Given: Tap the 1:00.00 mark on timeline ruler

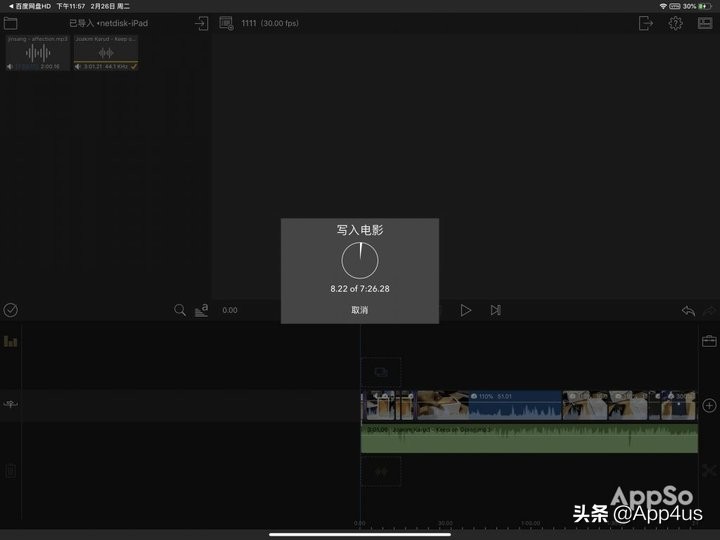Looking at the screenshot, I should 530,523.
